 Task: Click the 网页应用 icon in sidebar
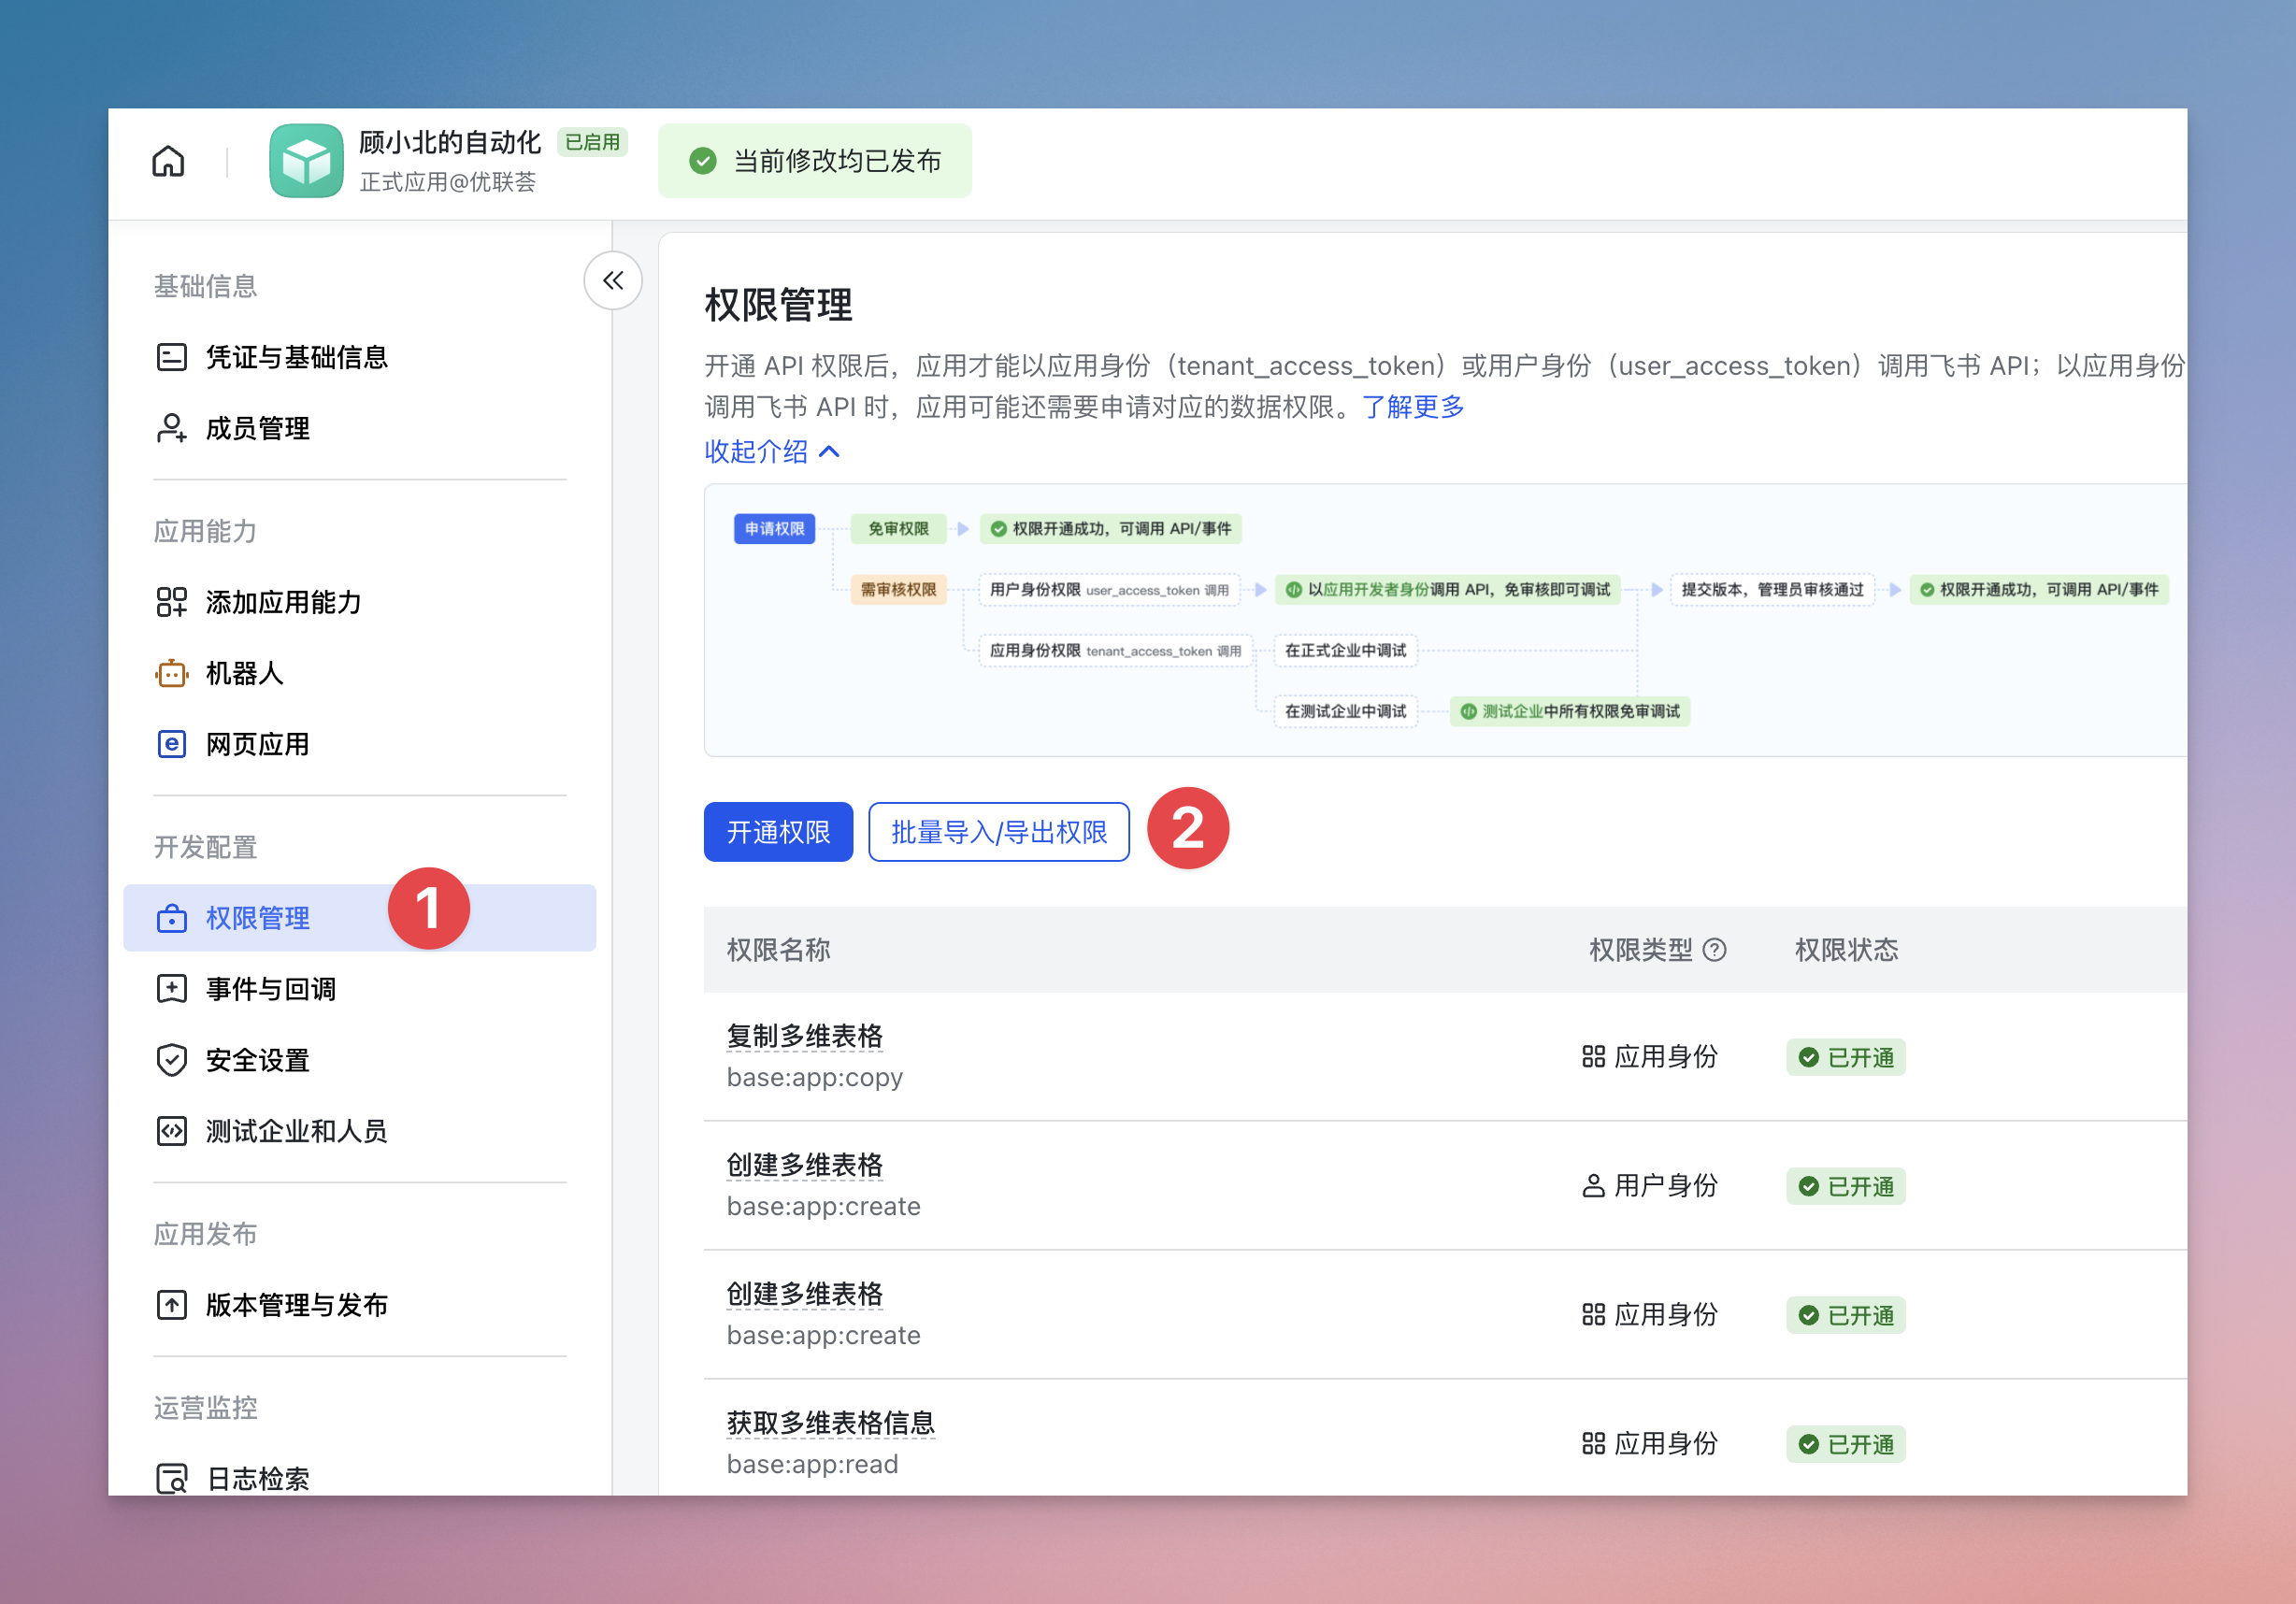(x=171, y=744)
